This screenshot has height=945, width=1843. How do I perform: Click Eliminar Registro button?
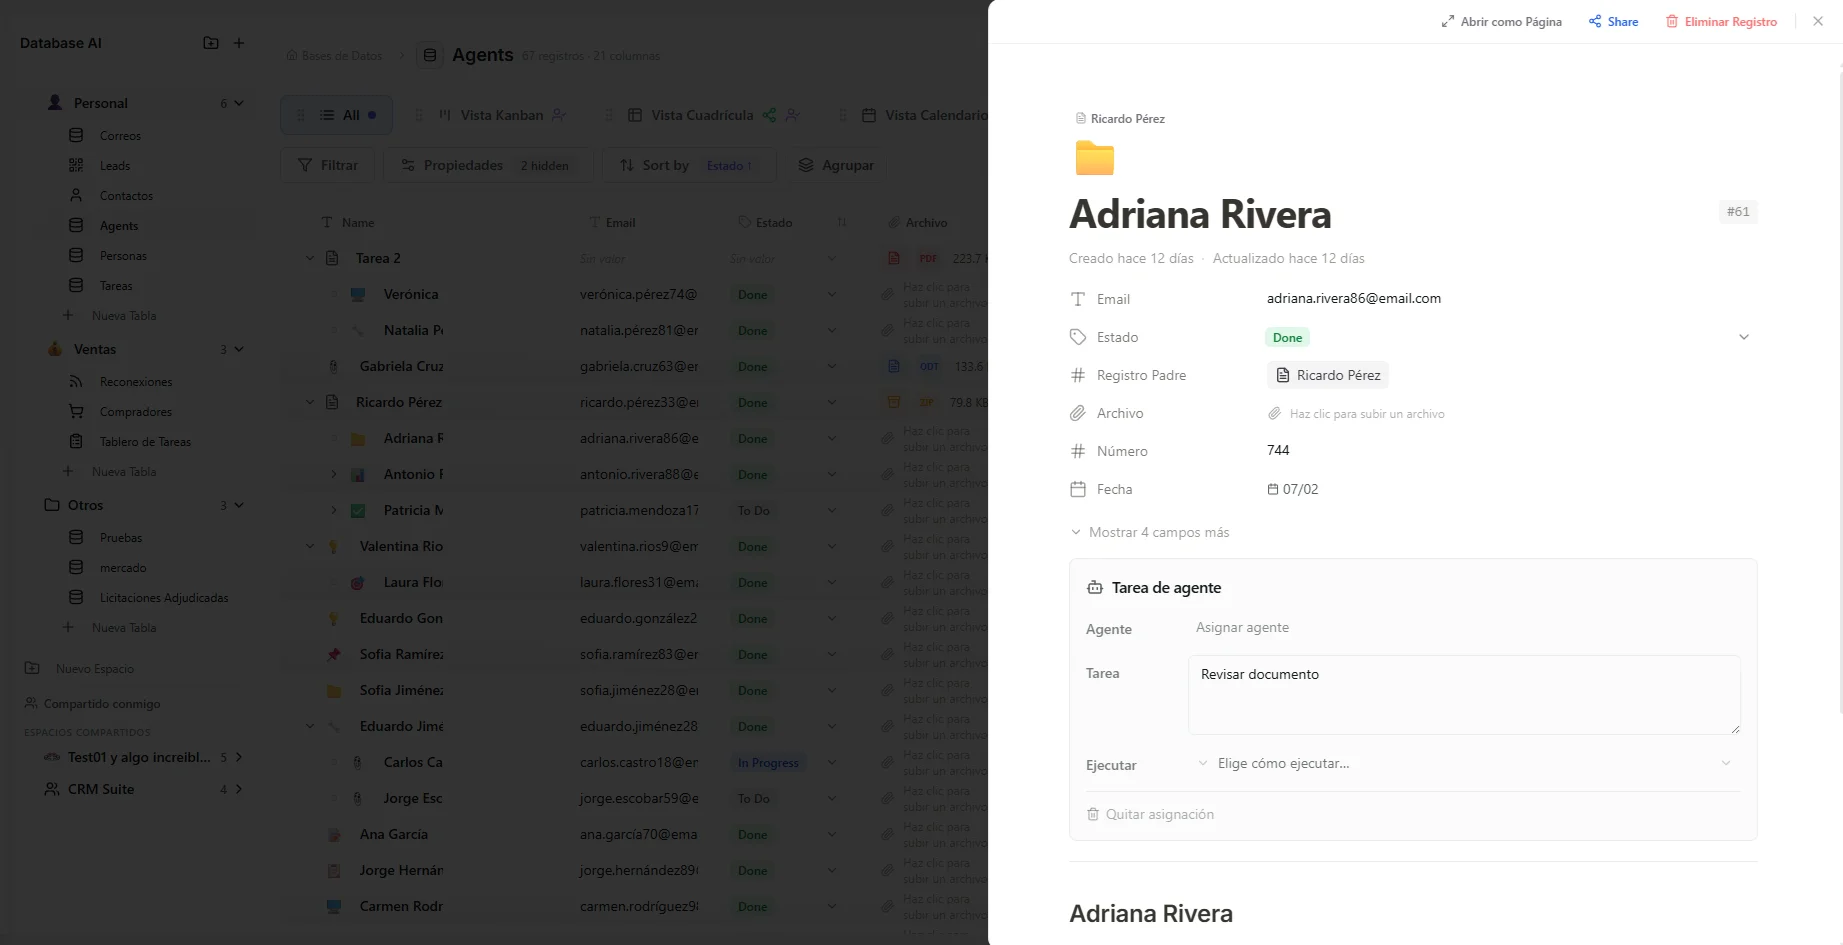[1721, 21]
